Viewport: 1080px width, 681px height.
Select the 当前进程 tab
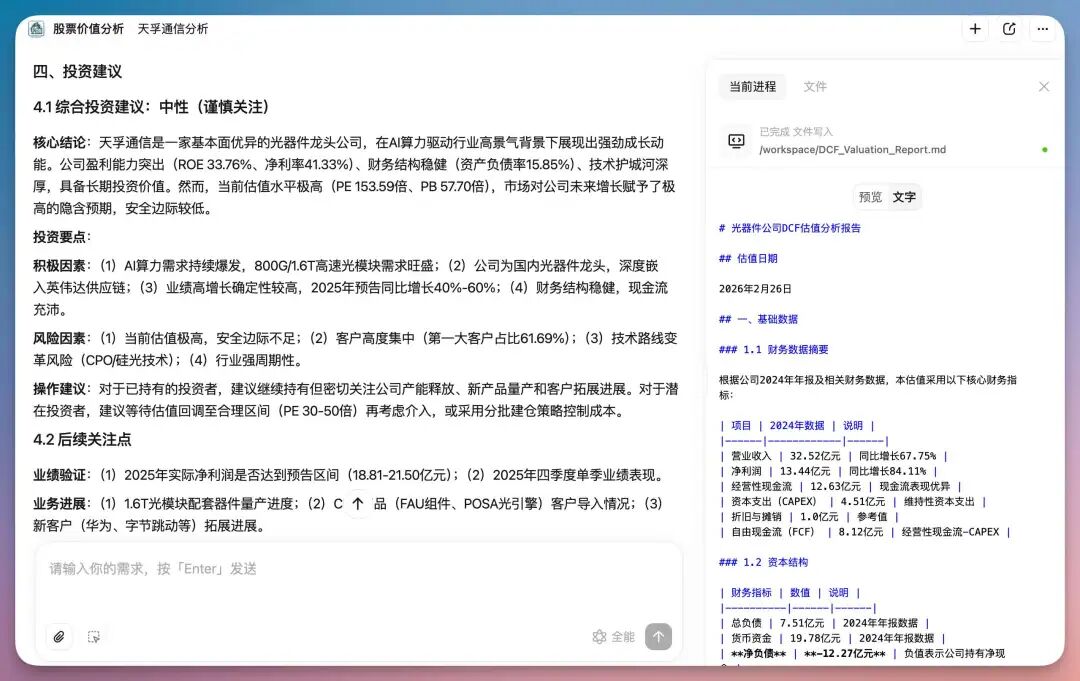(752, 86)
